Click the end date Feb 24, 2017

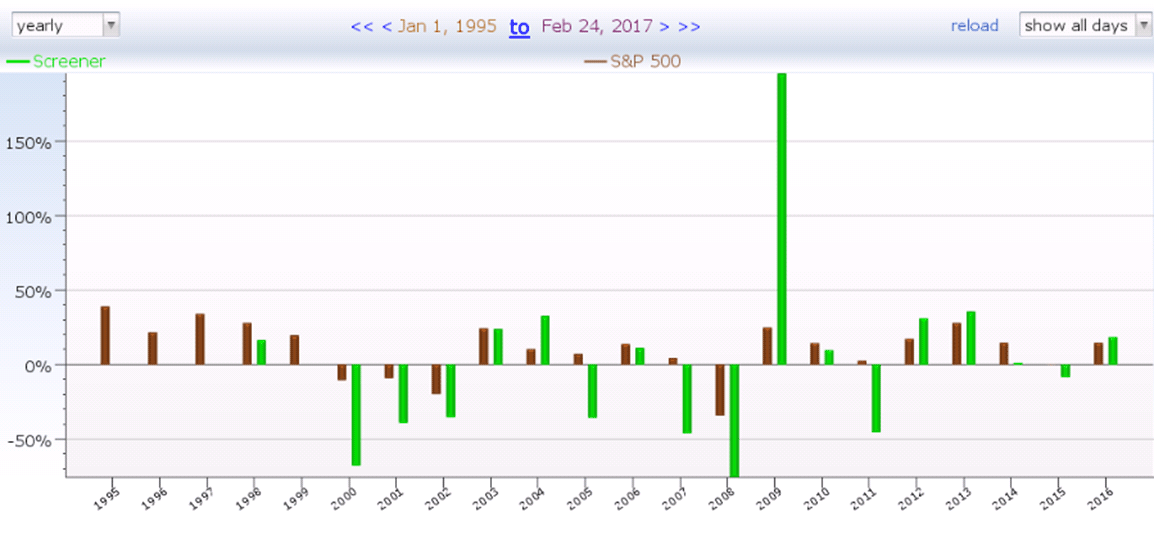tap(597, 27)
